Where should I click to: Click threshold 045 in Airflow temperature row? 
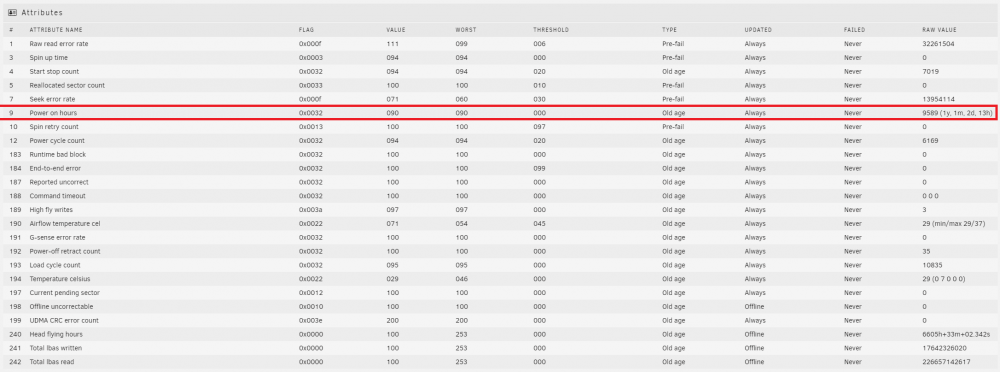pos(539,223)
